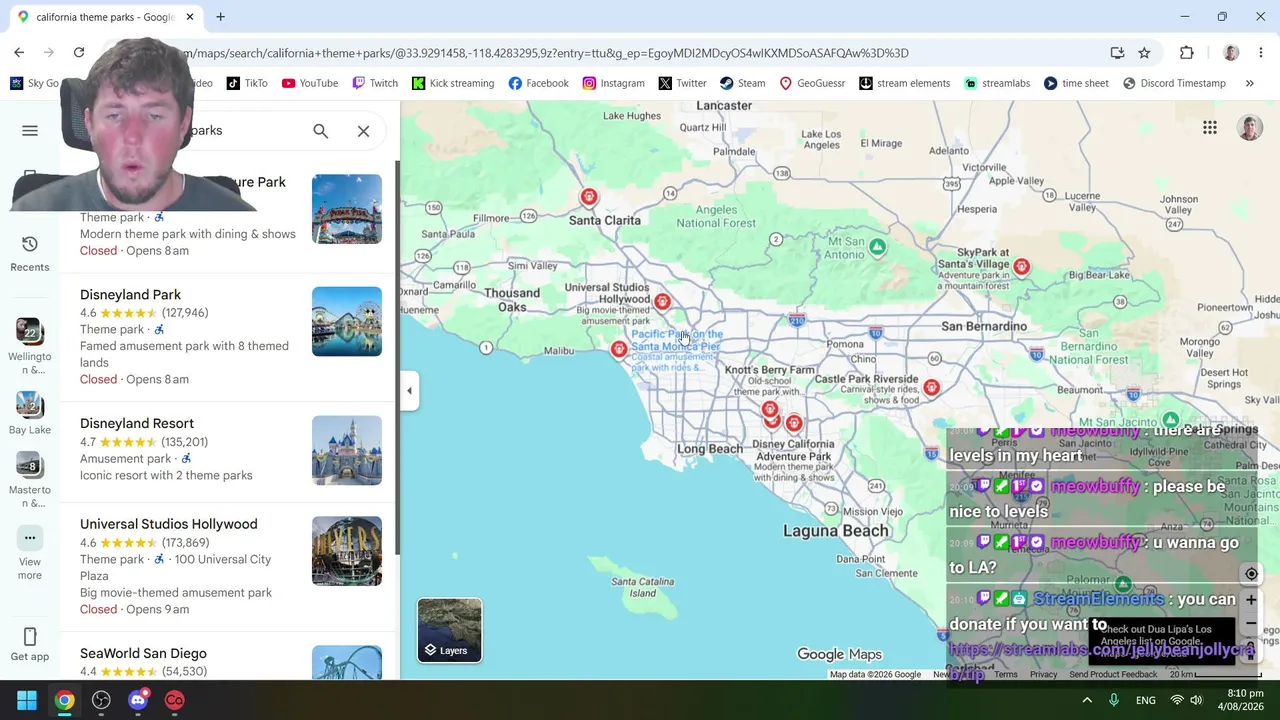Expand View more in the Maps sidebar
This screenshot has height=720, width=1280.
click(x=30, y=553)
